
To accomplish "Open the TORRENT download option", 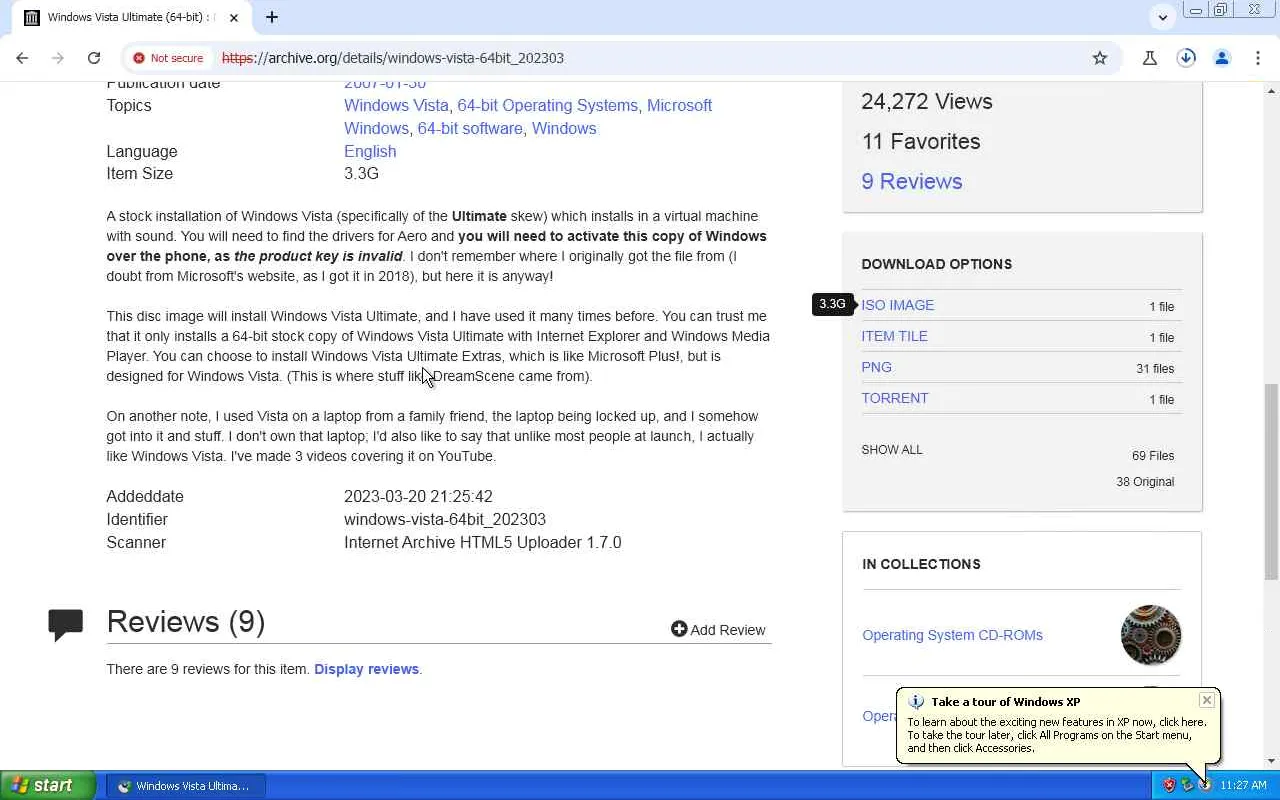I will click(x=895, y=398).
